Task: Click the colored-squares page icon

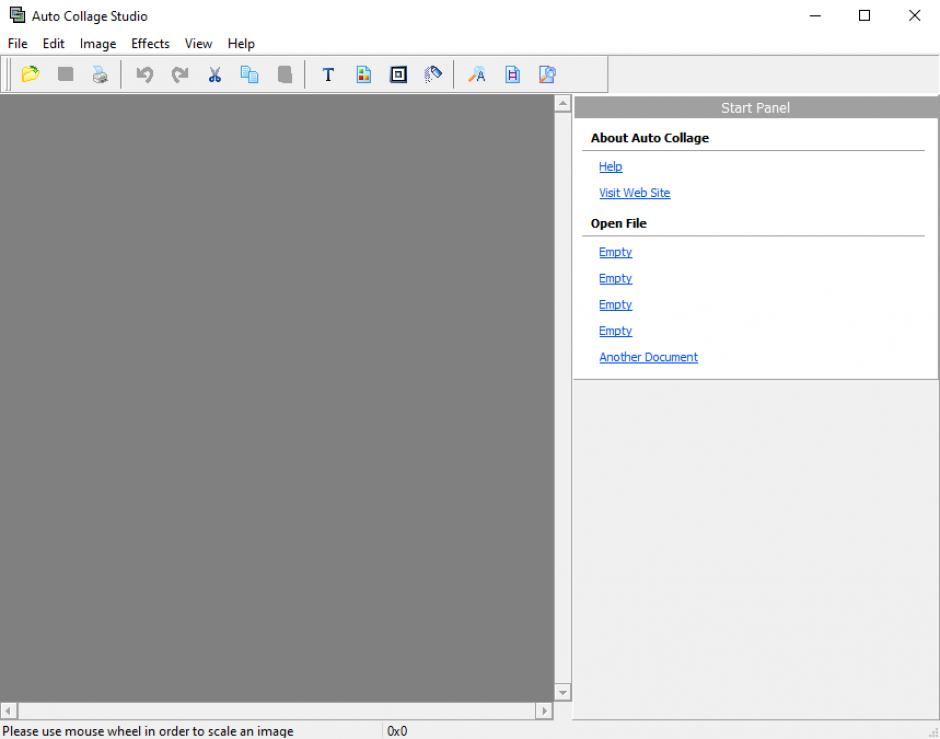Action: click(363, 74)
